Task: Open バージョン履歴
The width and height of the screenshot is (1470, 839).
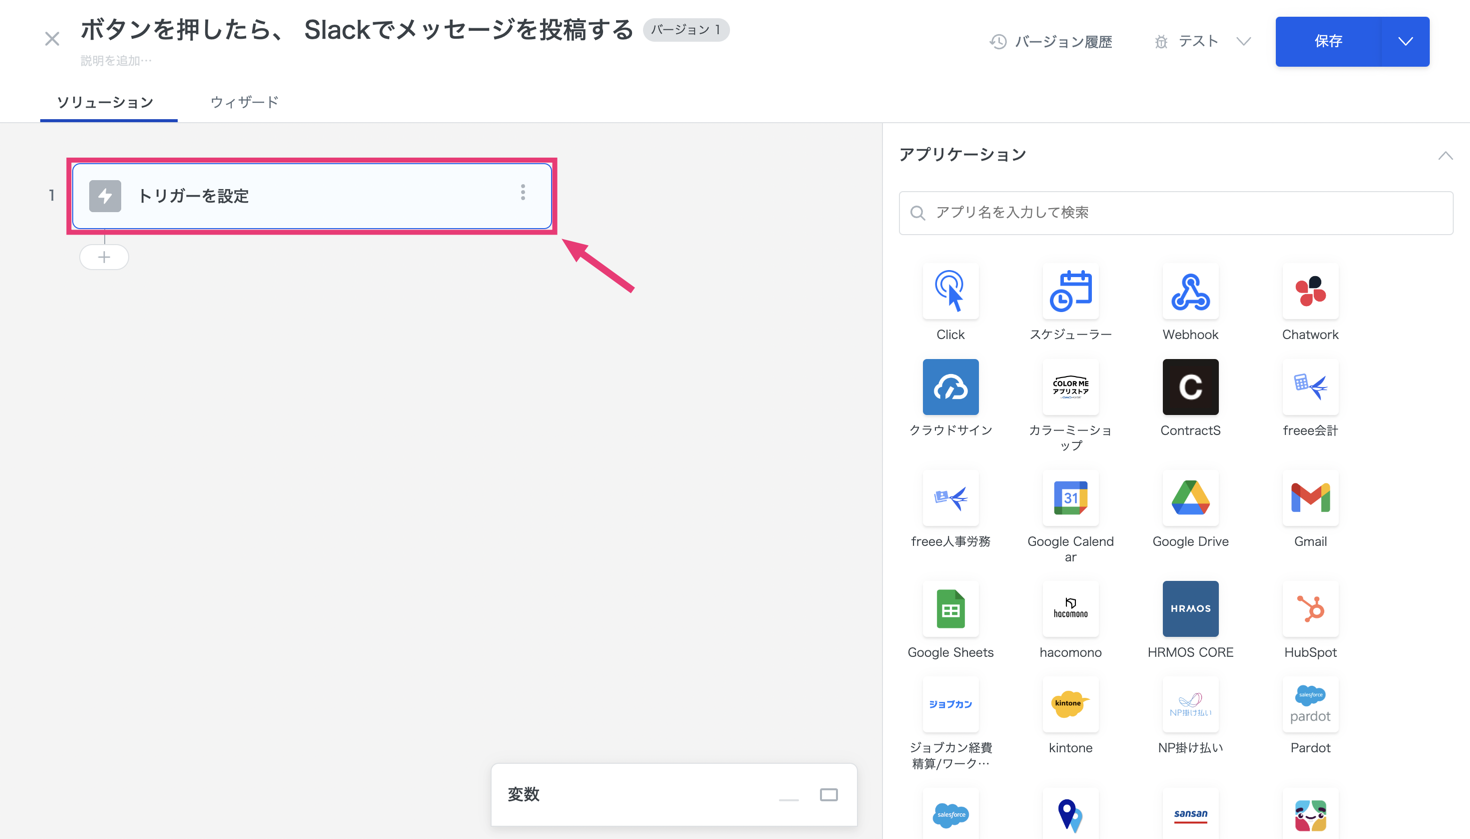Action: point(1051,42)
